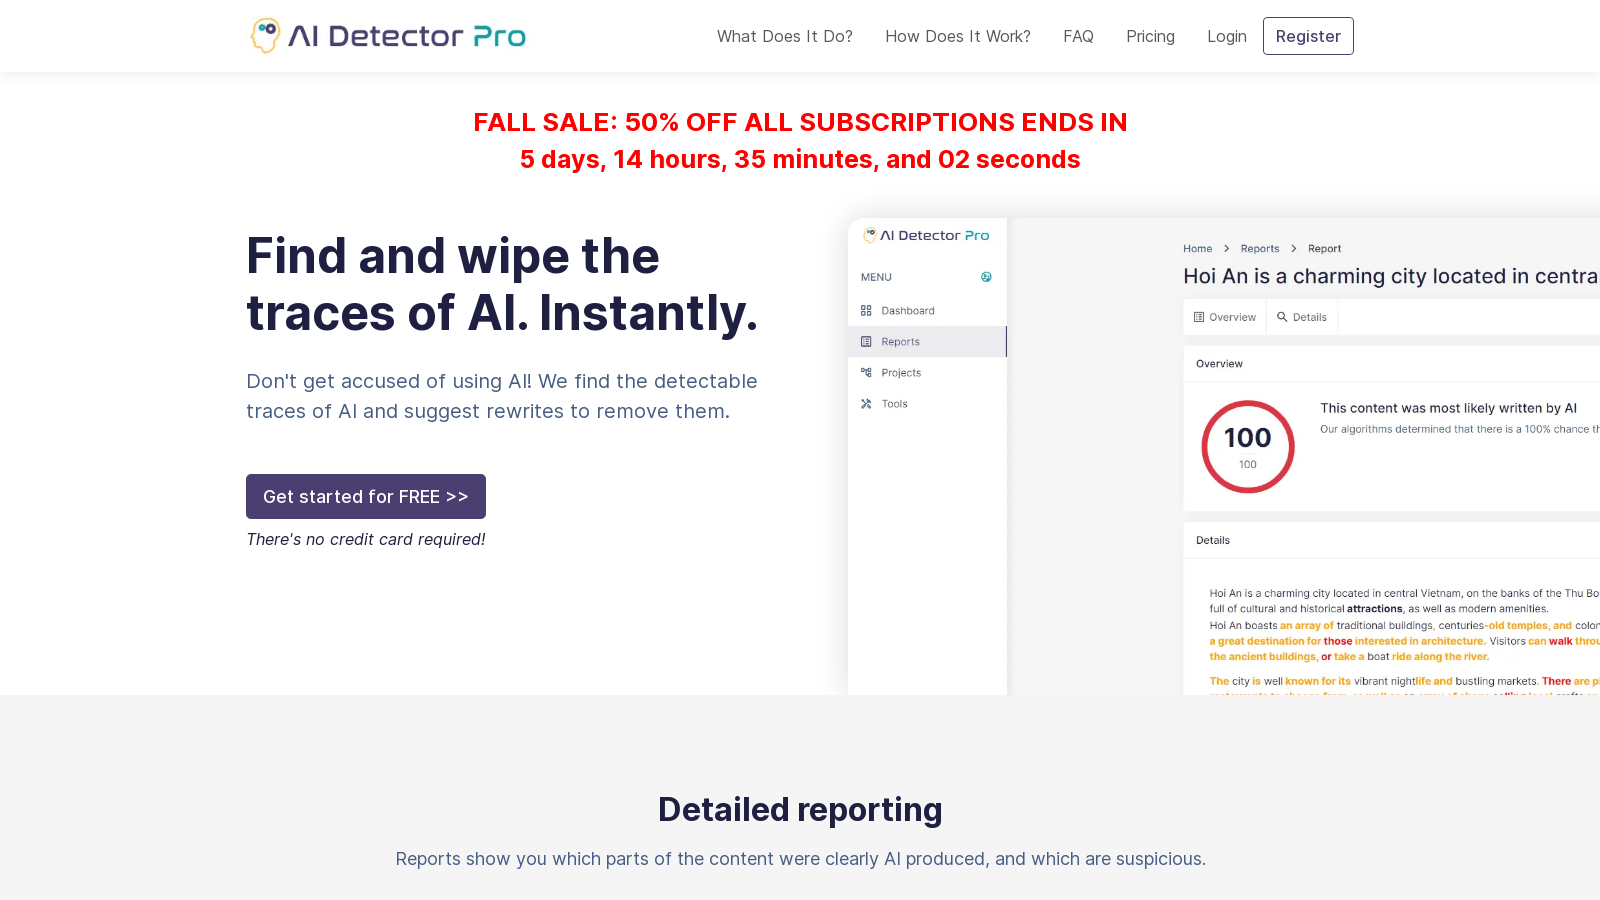Image resolution: width=1600 pixels, height=900 pixels.
Task: Click the Home breadcrumb link
Action: point(1197,249)
